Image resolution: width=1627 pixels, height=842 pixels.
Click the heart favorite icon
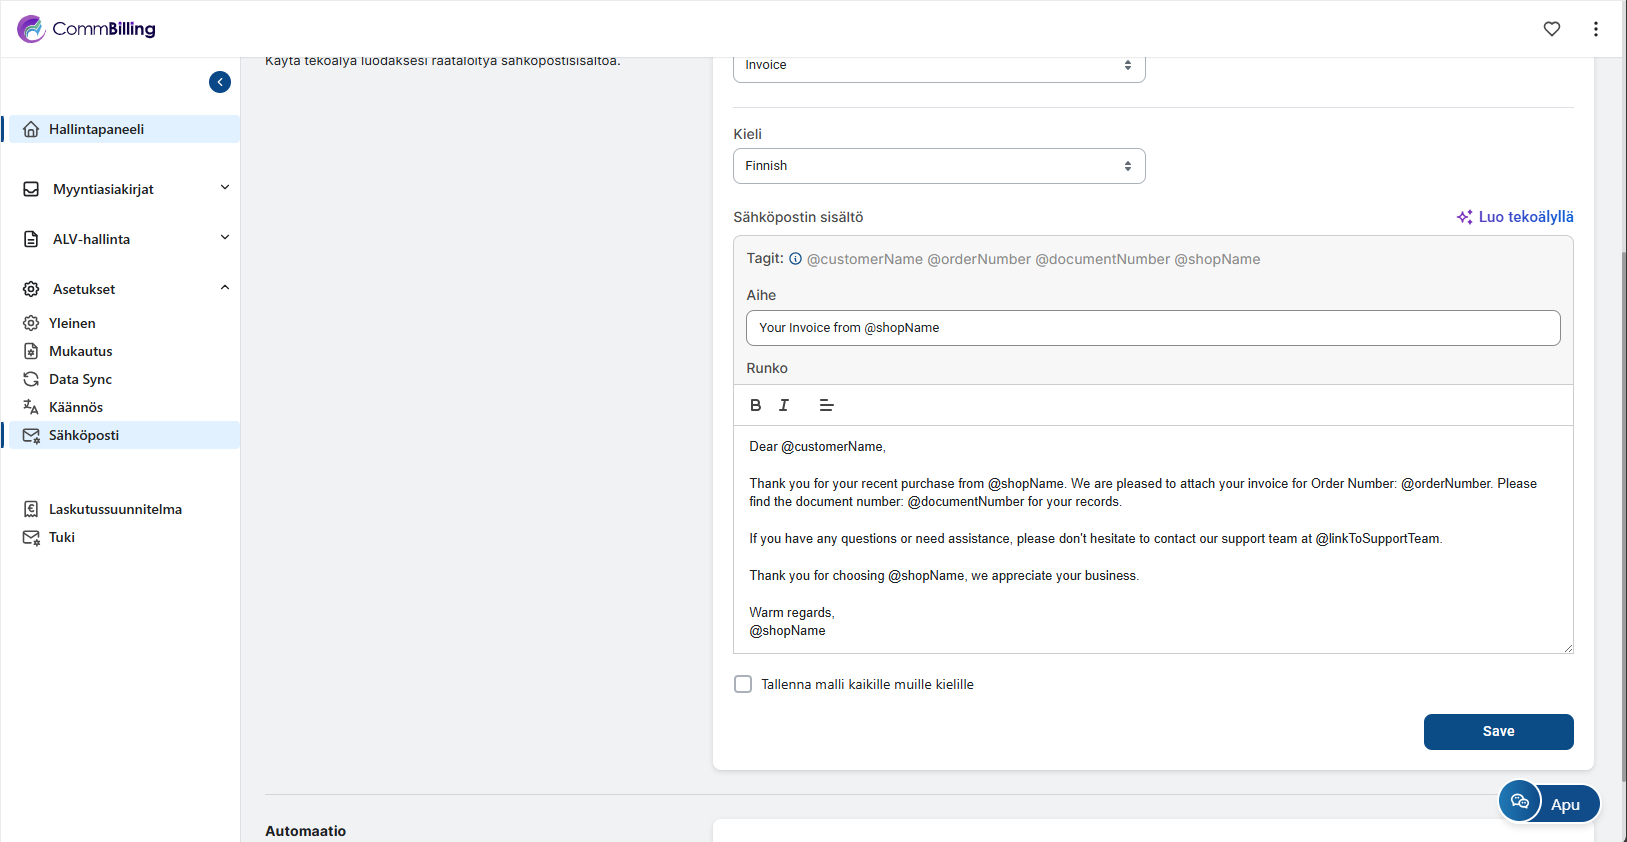1551,29
